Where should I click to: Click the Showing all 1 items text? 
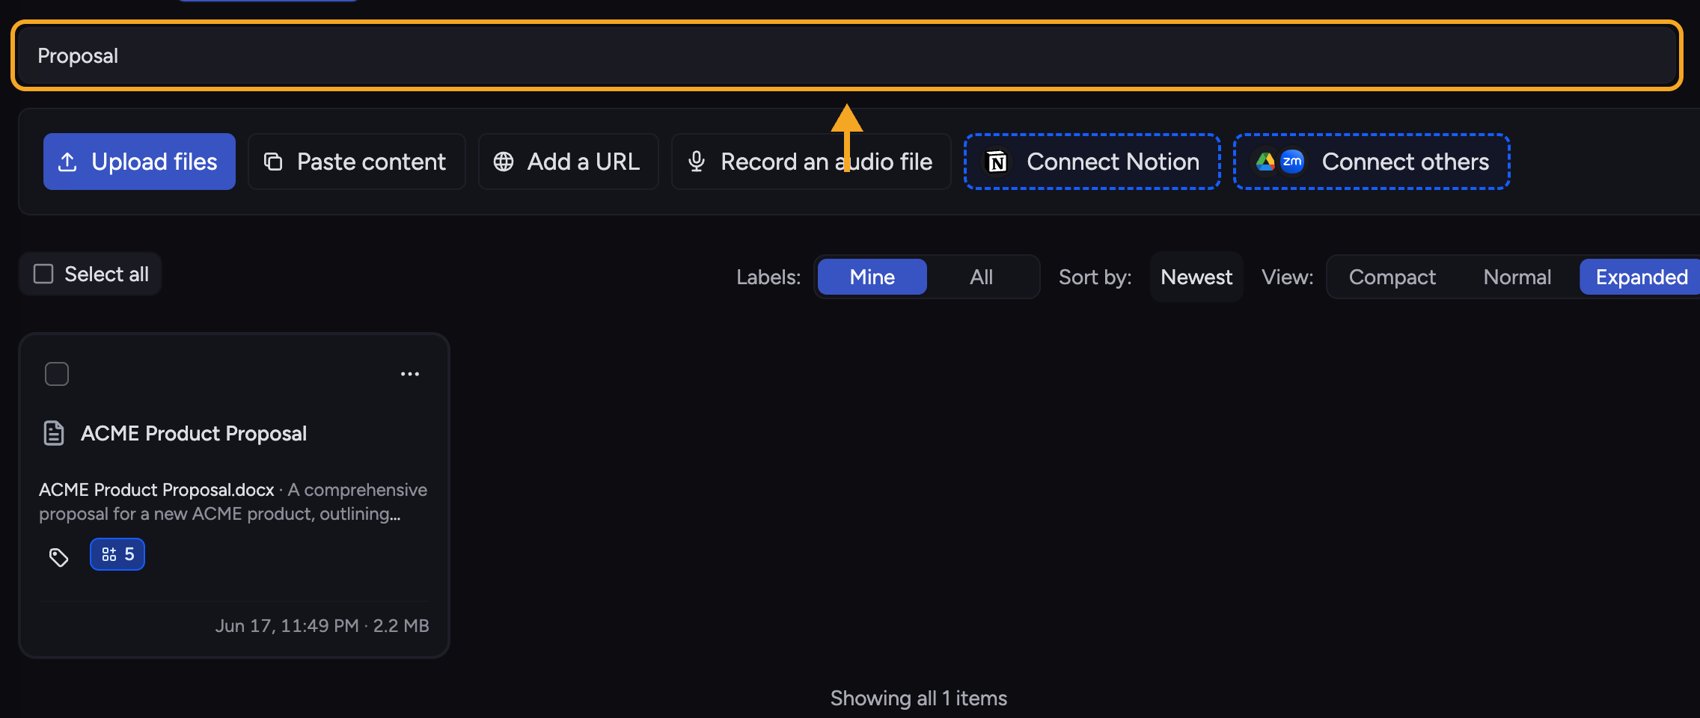[x=918, y=698]
